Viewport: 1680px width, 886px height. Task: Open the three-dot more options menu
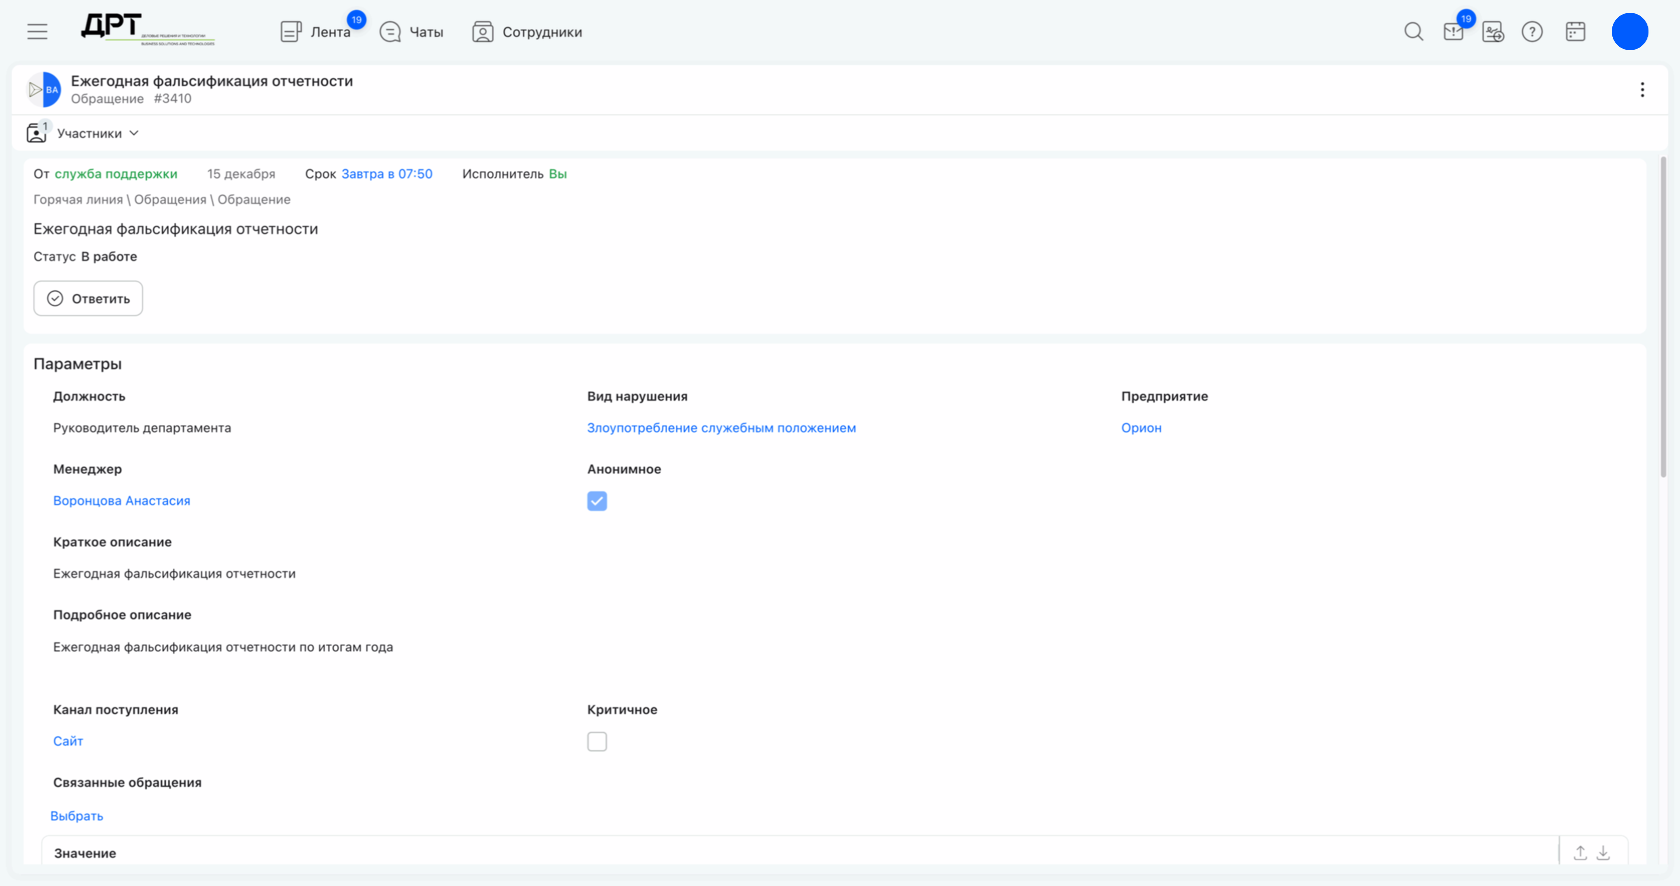[1642, 90]
